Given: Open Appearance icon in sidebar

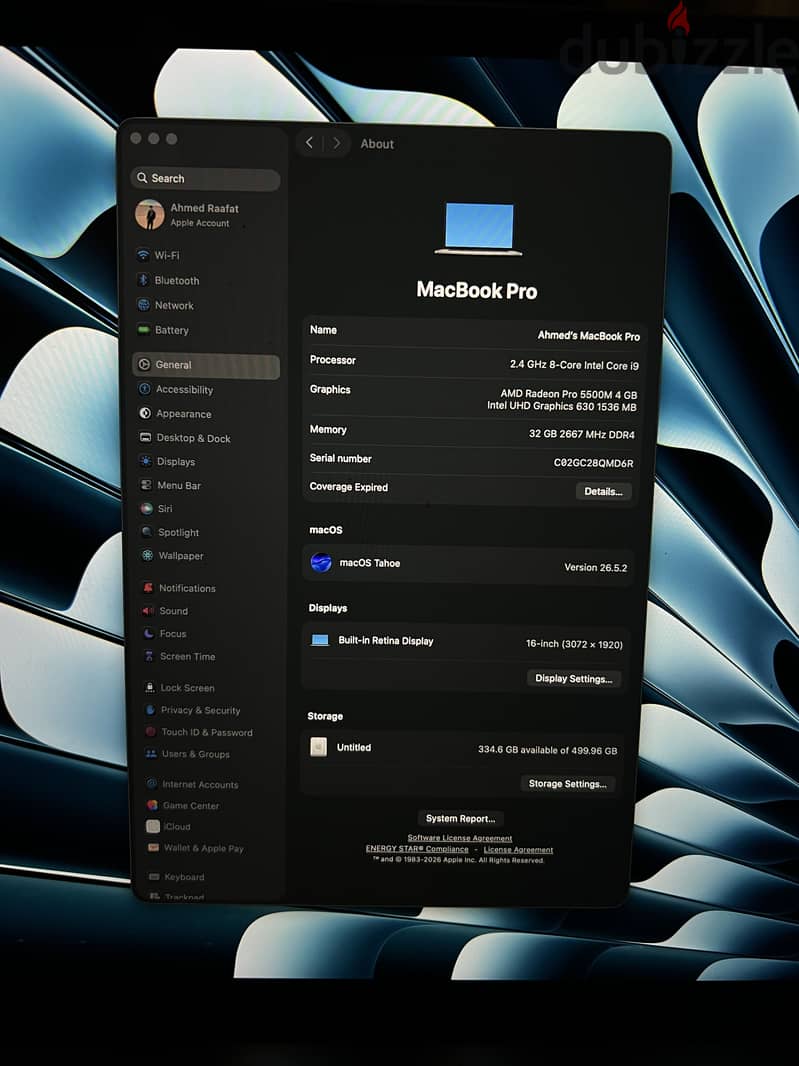Looking at the screenshot, I should 145,413.
